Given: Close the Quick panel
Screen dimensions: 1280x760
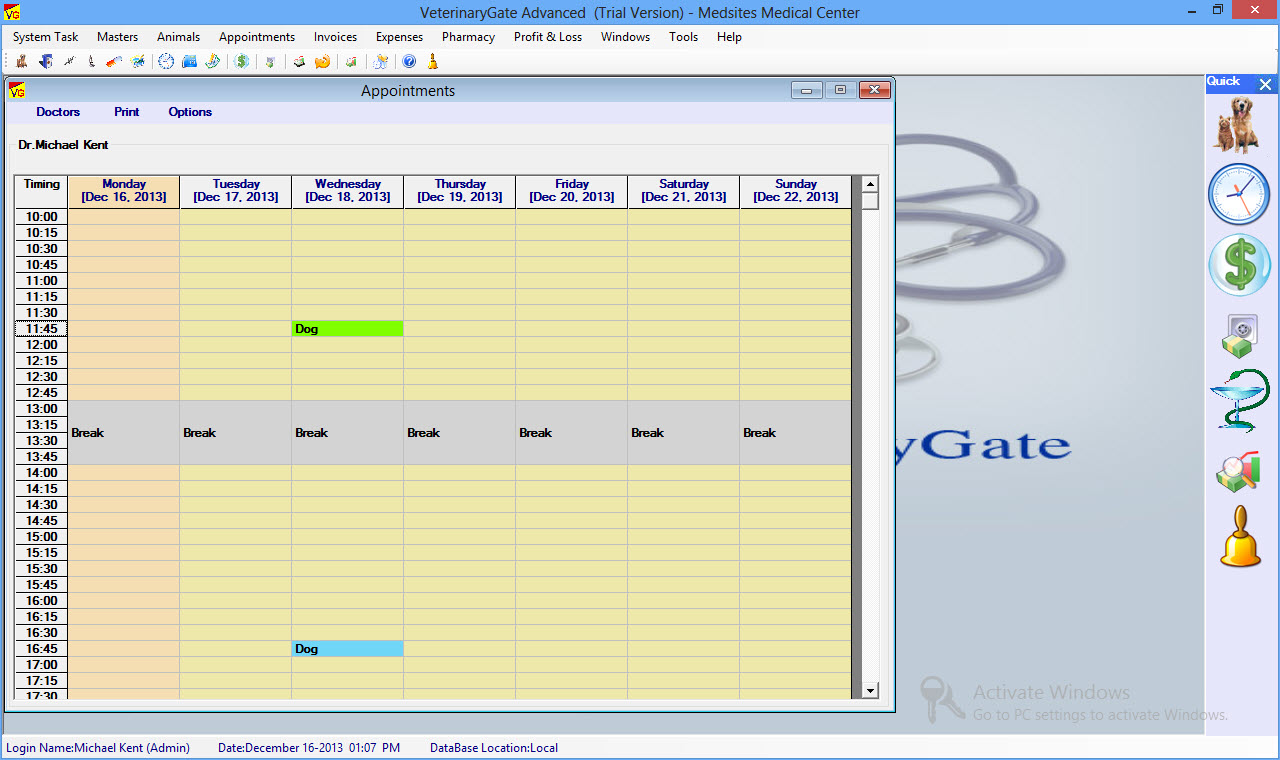Looking at the screenshot, I should (1265, 85).
